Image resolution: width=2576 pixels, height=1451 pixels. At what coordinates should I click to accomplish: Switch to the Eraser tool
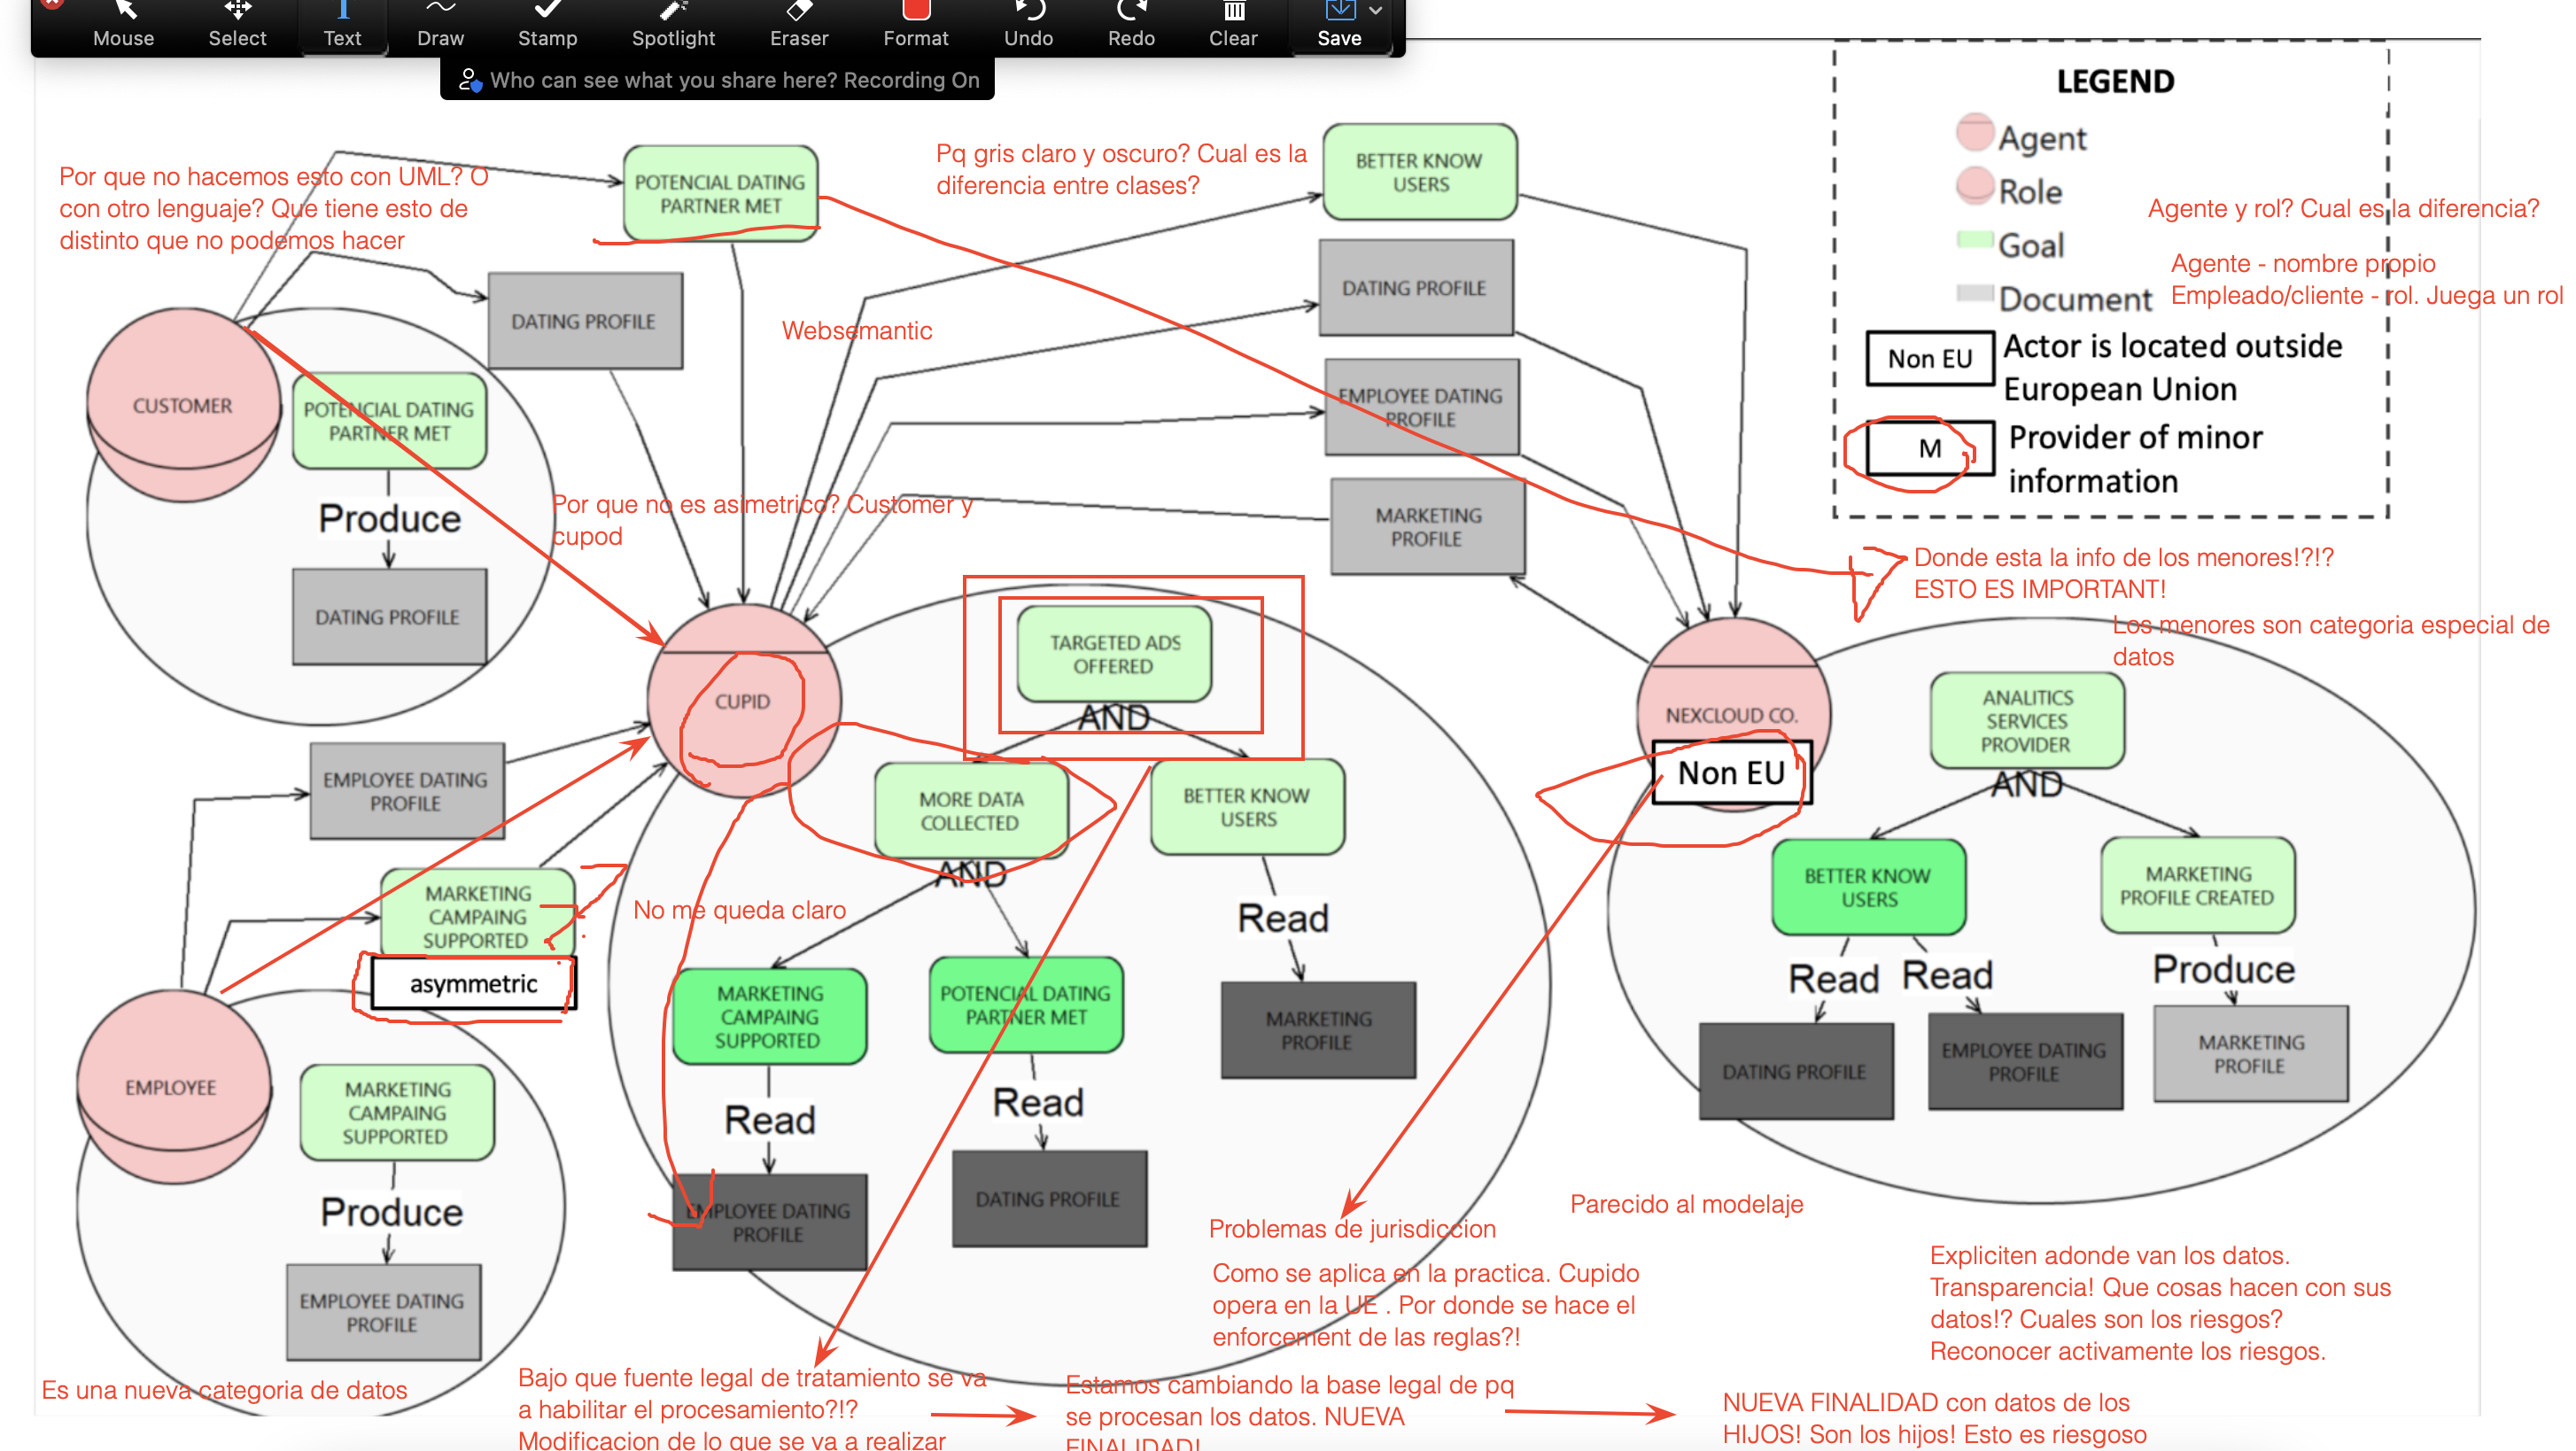[x=799, y=24]
